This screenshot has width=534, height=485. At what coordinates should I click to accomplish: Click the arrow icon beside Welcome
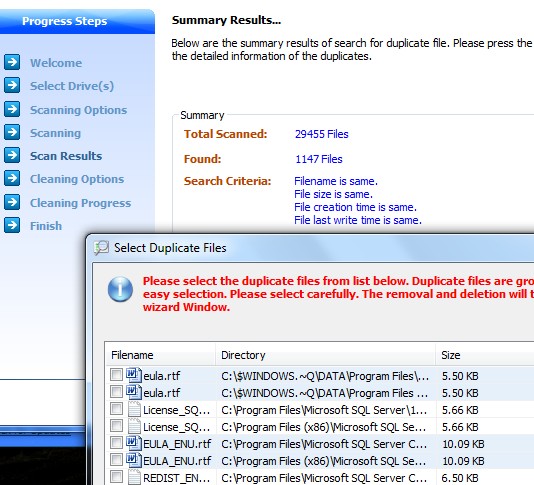pos(12,62)
